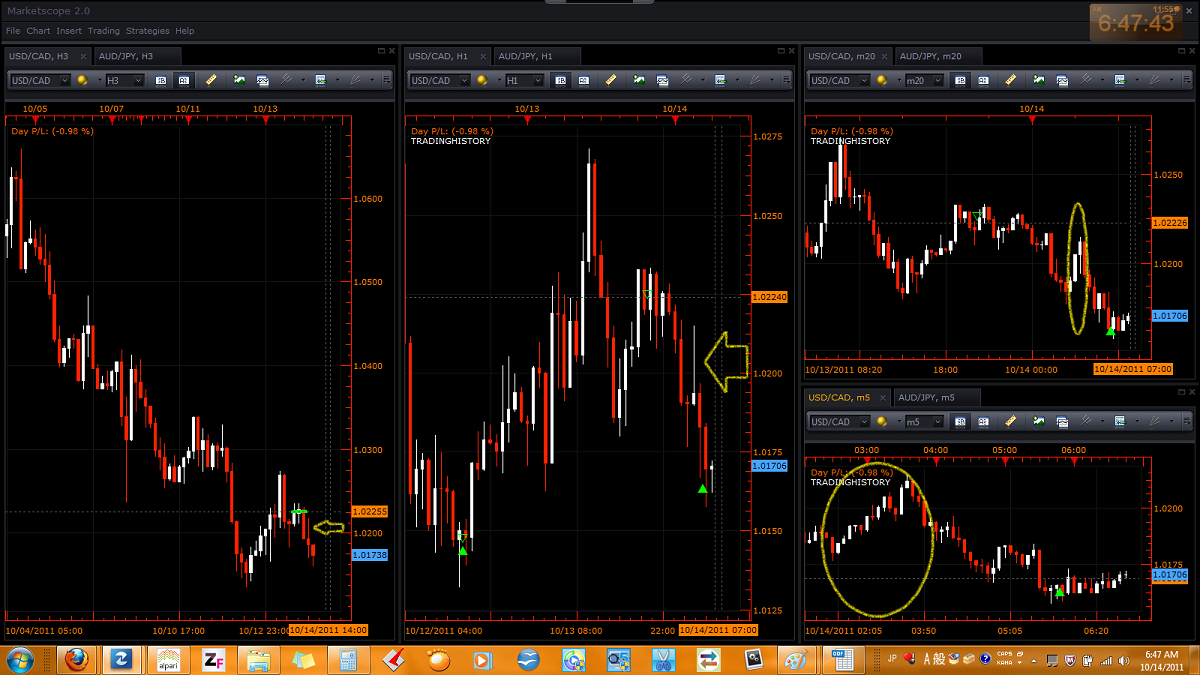The image size is (1200, 675).
Task: Open the Trading menu
Action: click(104, 31)
